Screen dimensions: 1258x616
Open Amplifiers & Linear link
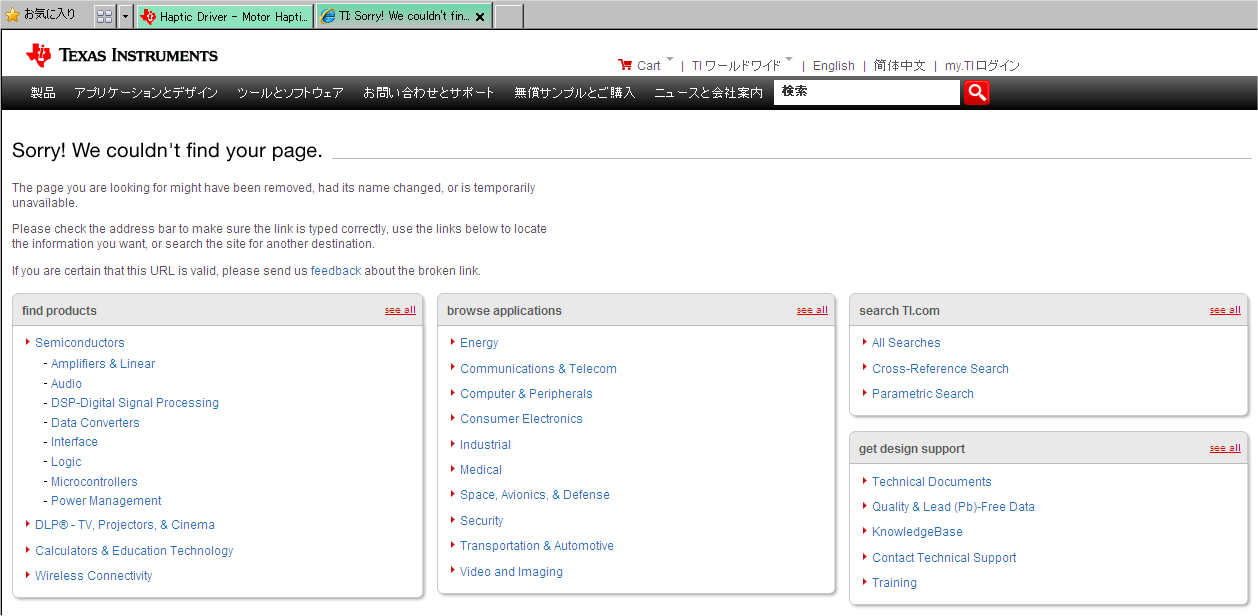[x=103, y=364]
